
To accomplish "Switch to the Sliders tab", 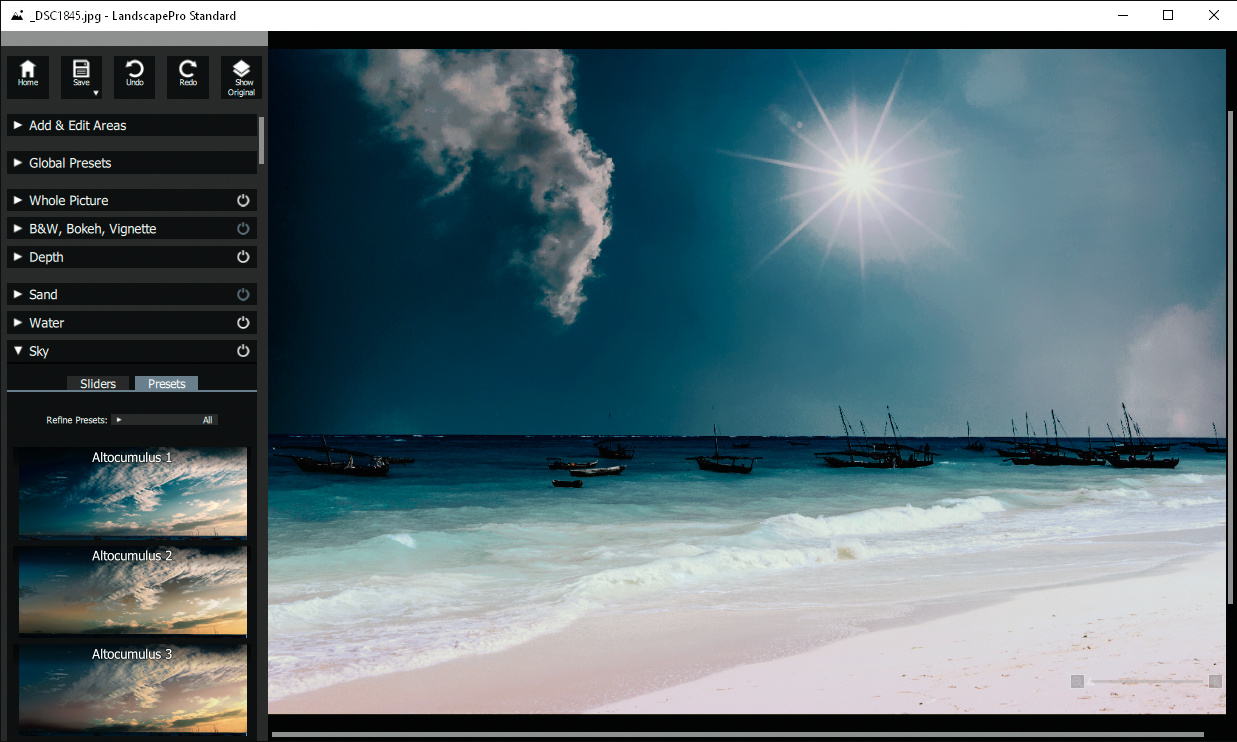I will coord(98,384).
